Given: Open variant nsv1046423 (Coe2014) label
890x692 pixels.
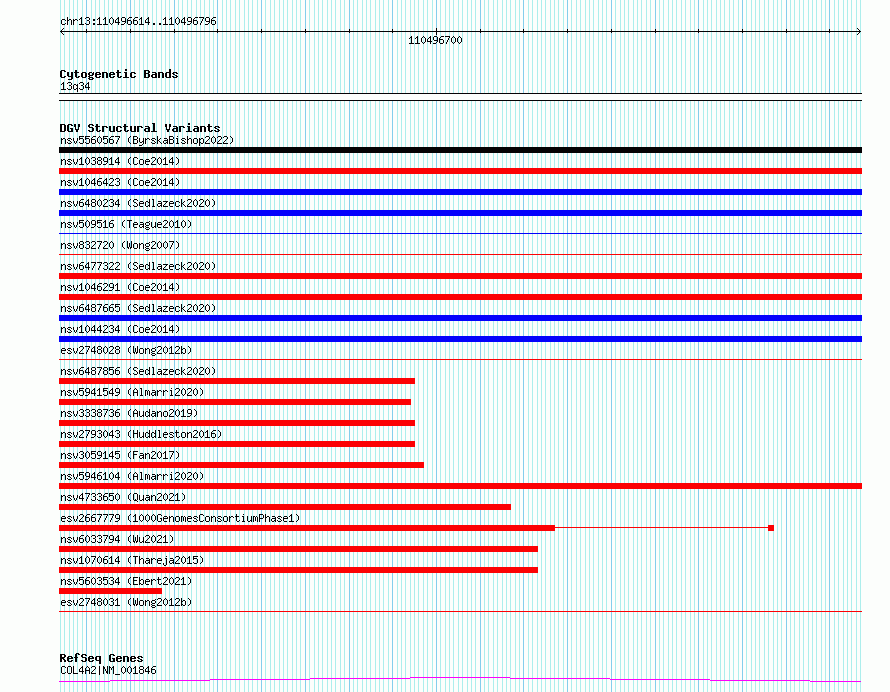Looking at the screenshot, I should tap(120, 182).
